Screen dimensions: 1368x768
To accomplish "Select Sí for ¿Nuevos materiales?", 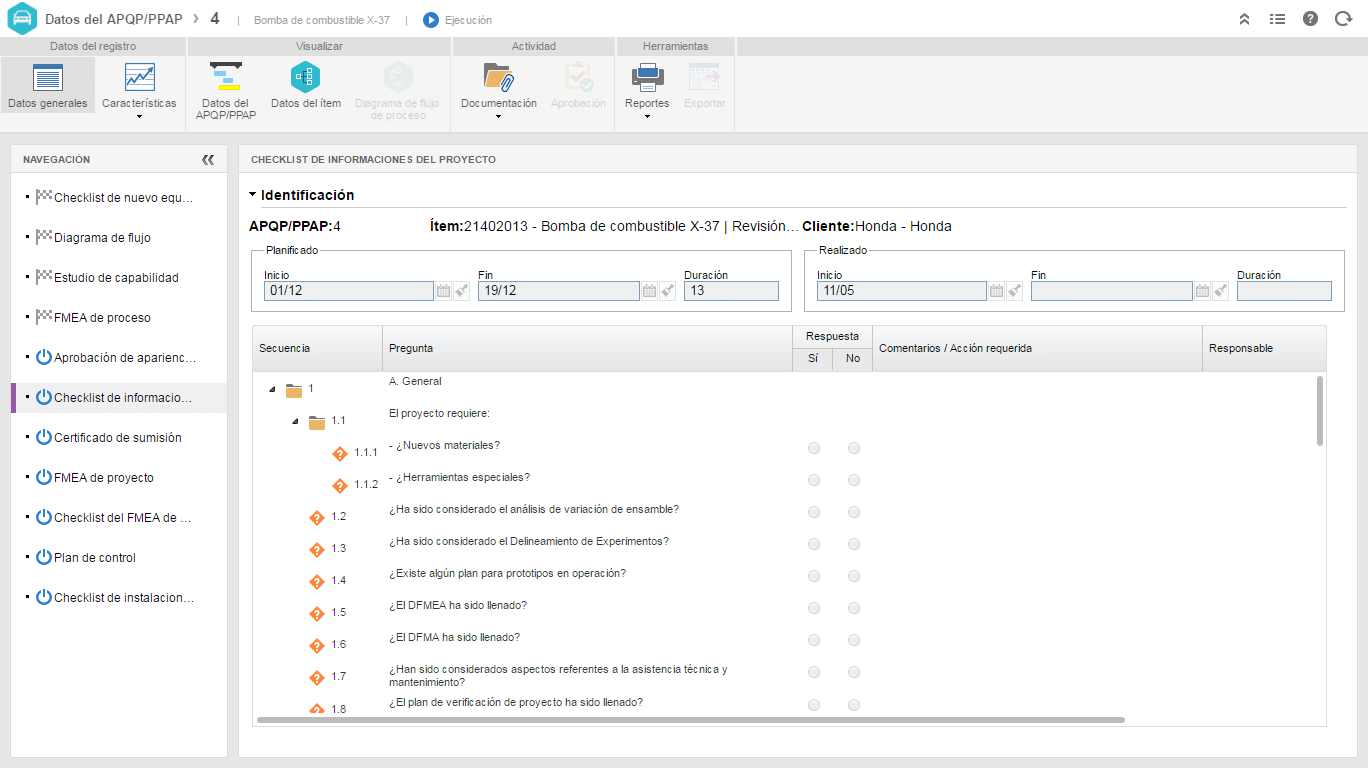I will point(814,448).
